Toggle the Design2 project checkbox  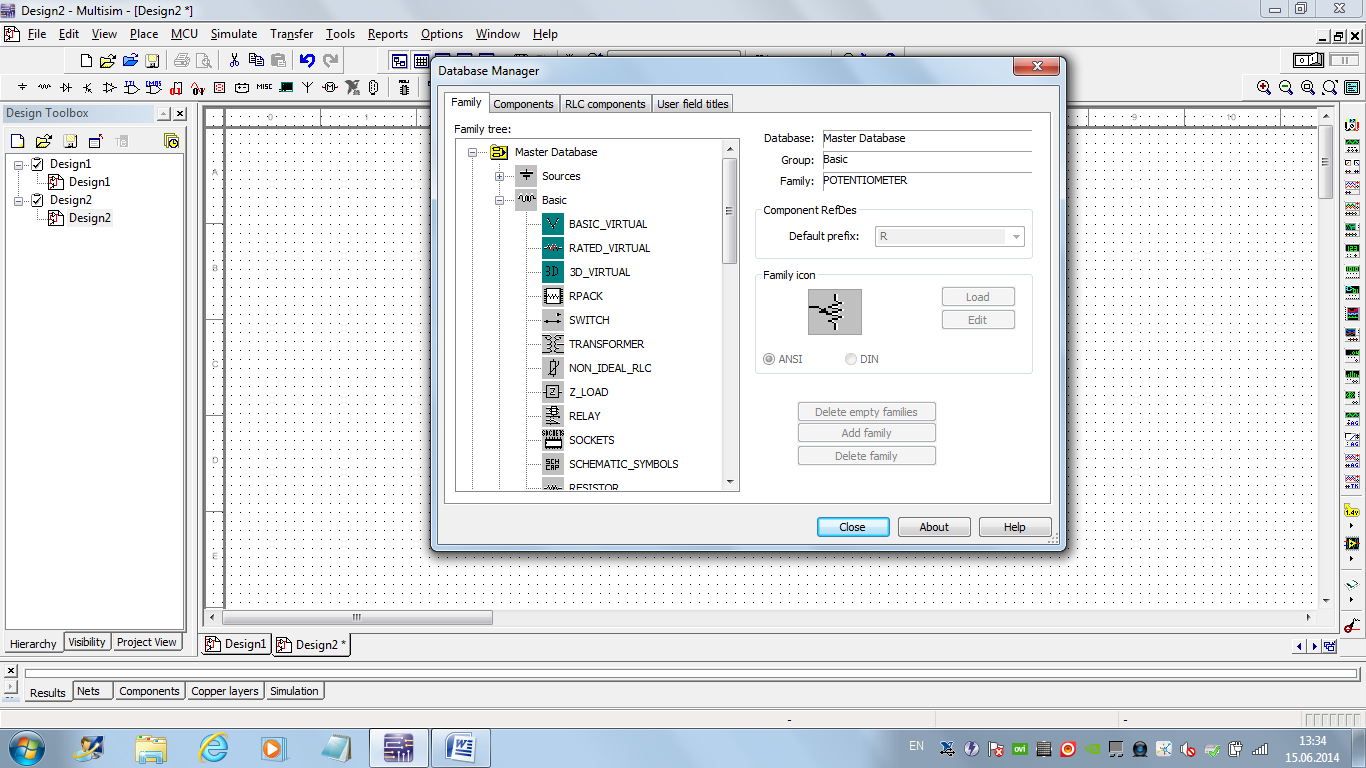coord(37,200)
